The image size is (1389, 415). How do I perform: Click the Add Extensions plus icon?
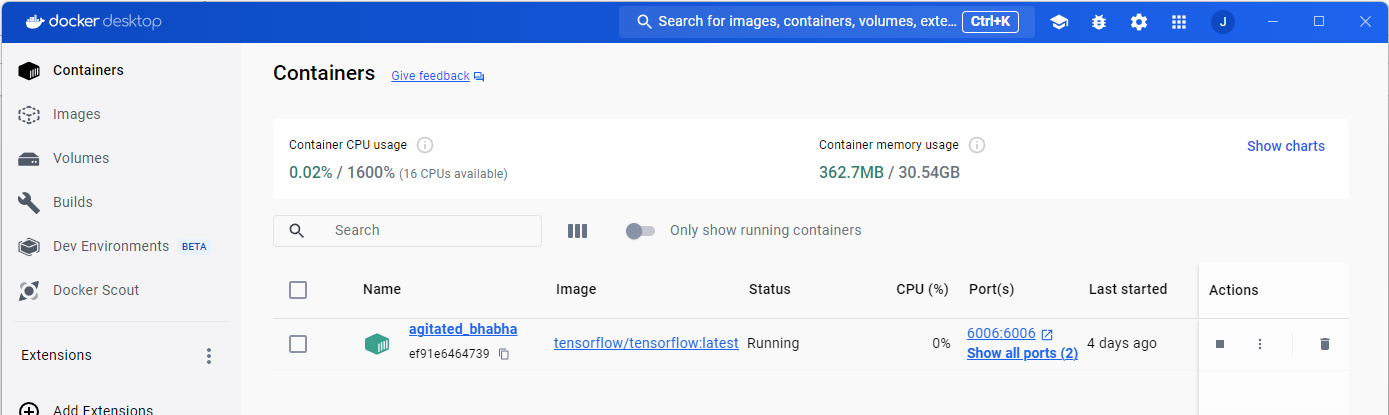[30, 410]
